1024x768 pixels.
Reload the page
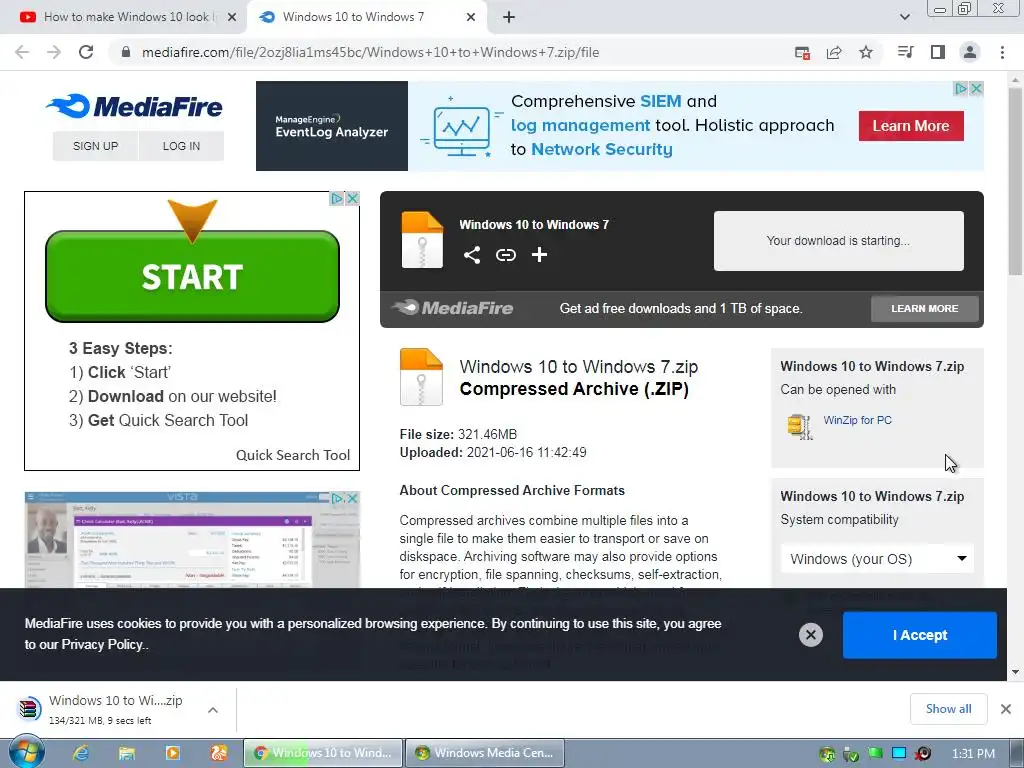coord(86,52)
